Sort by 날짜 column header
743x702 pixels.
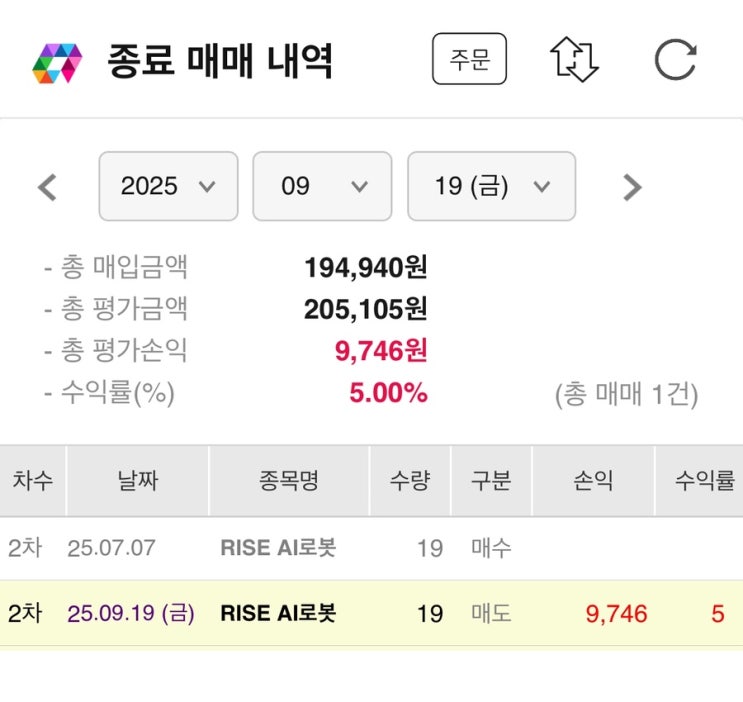[x=137, y=481]
